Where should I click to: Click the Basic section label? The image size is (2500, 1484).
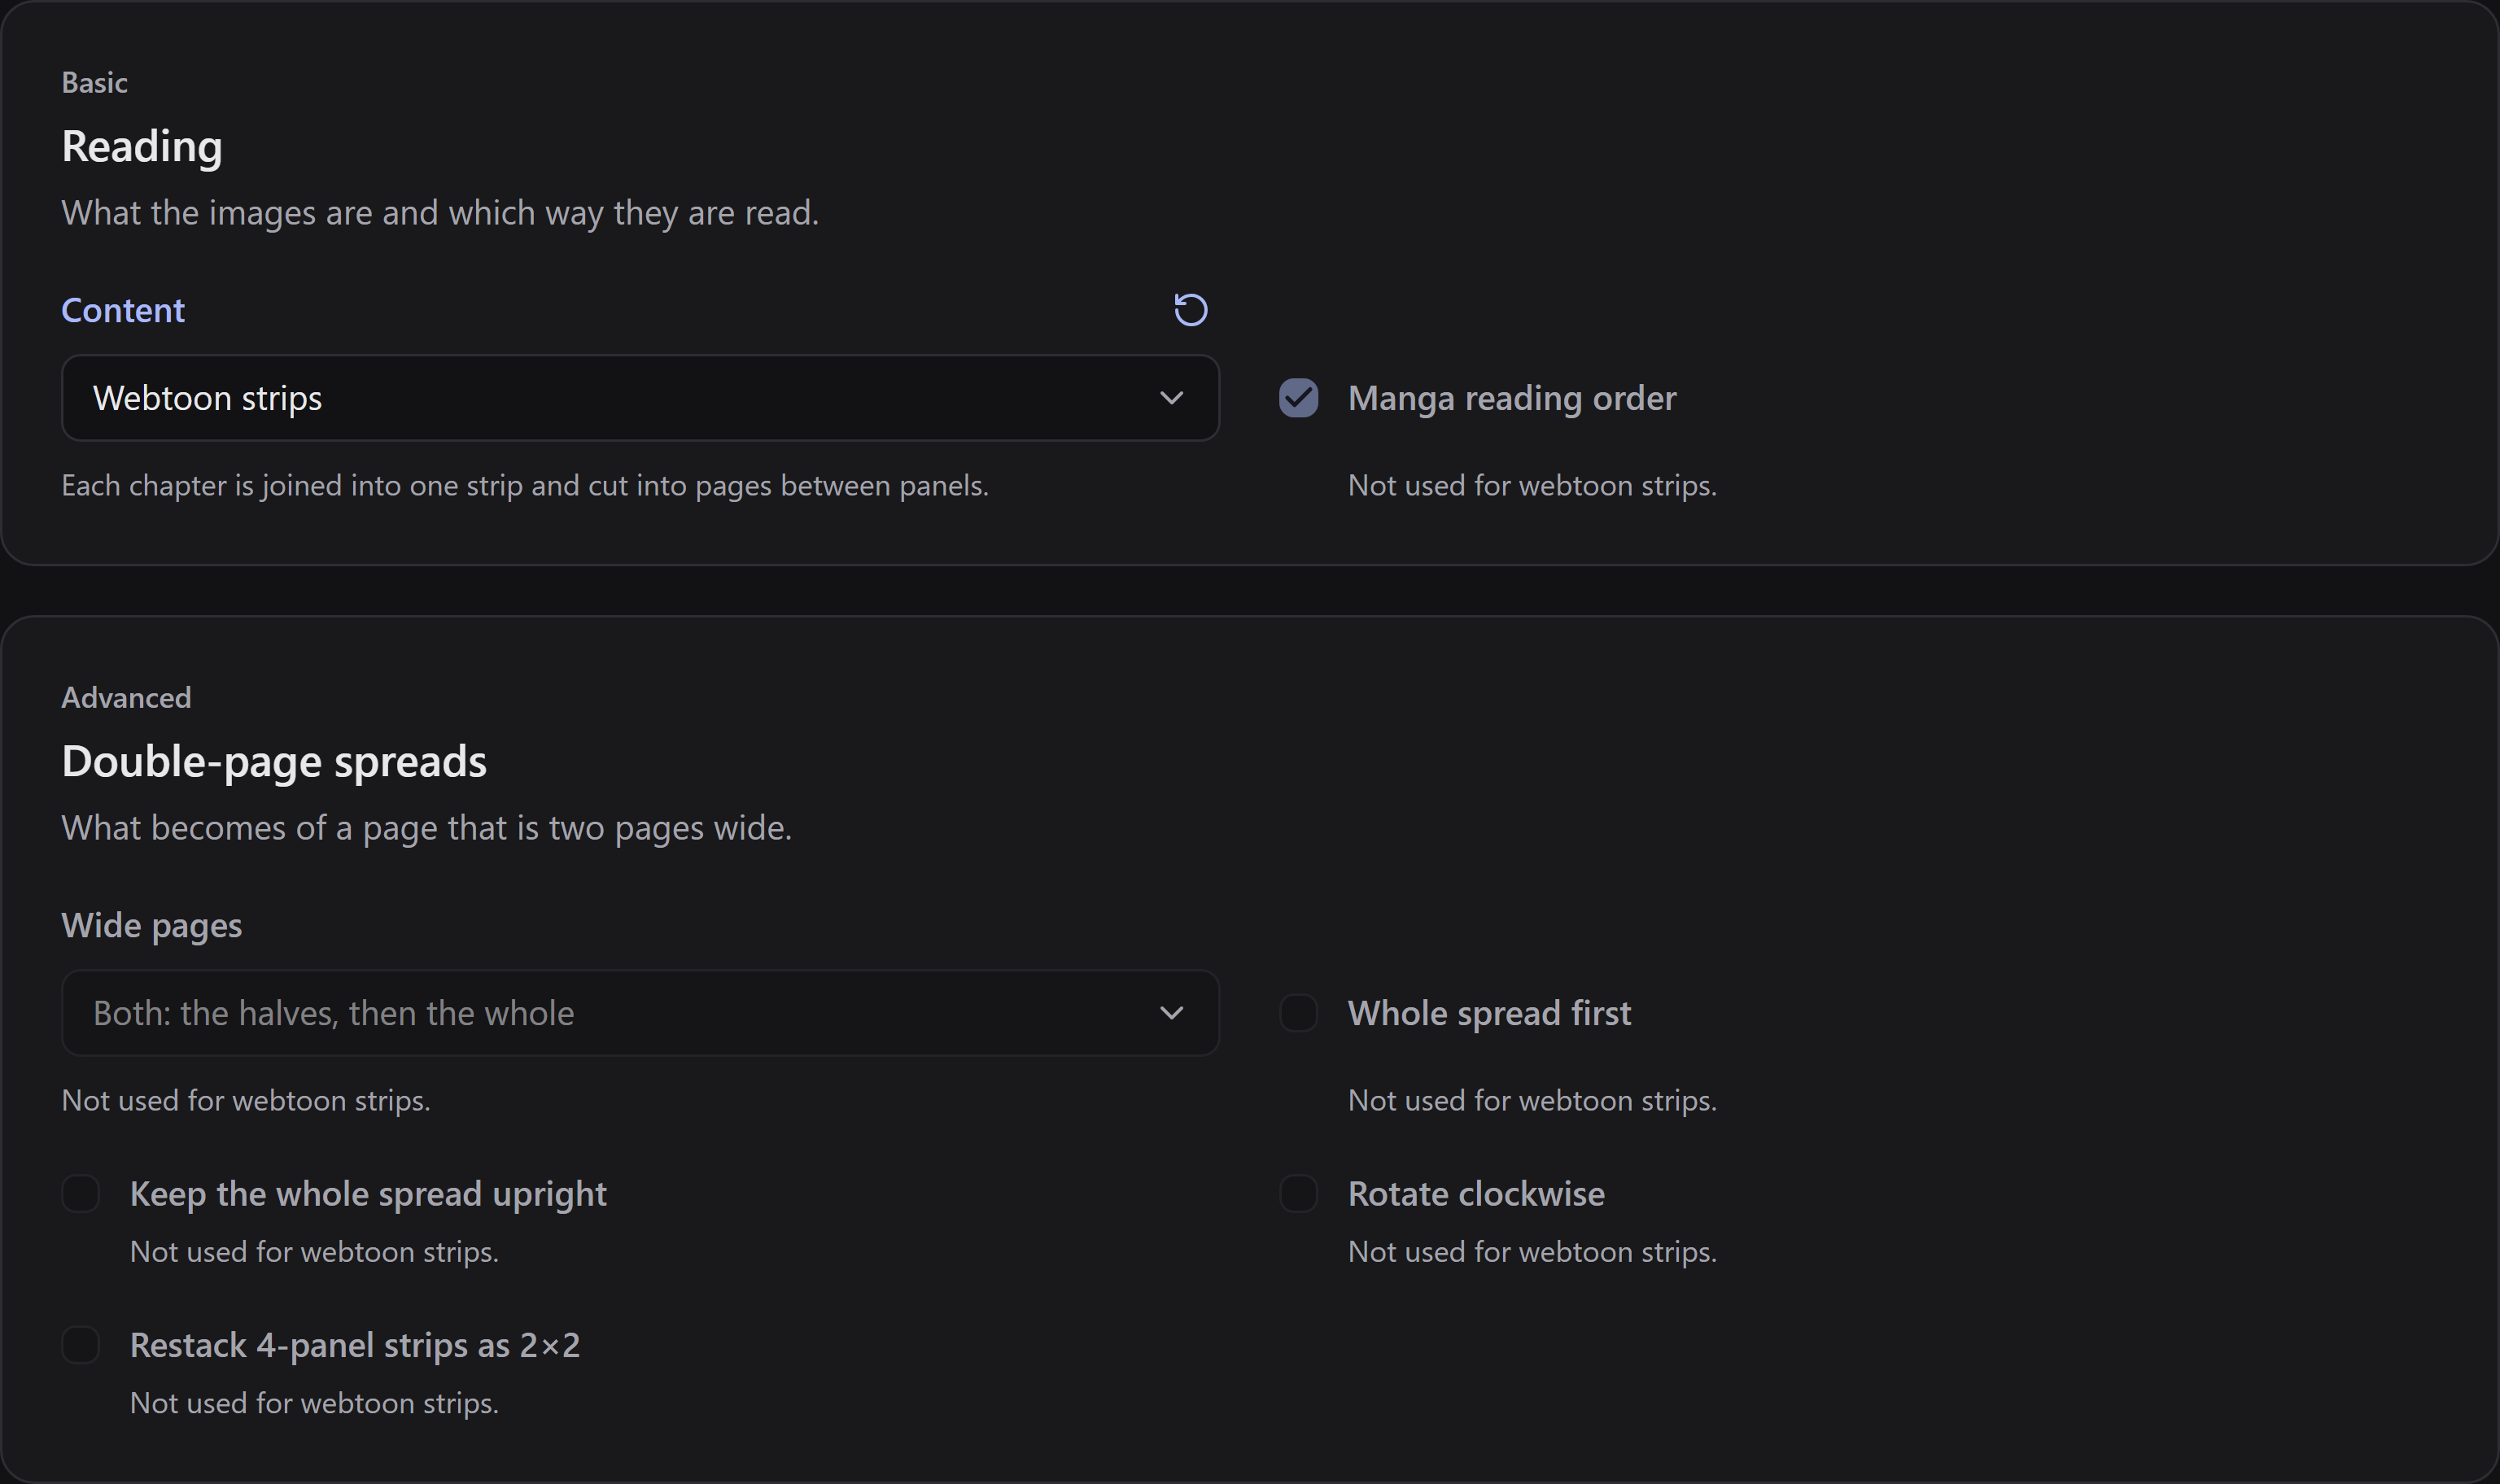coord(94,83)
